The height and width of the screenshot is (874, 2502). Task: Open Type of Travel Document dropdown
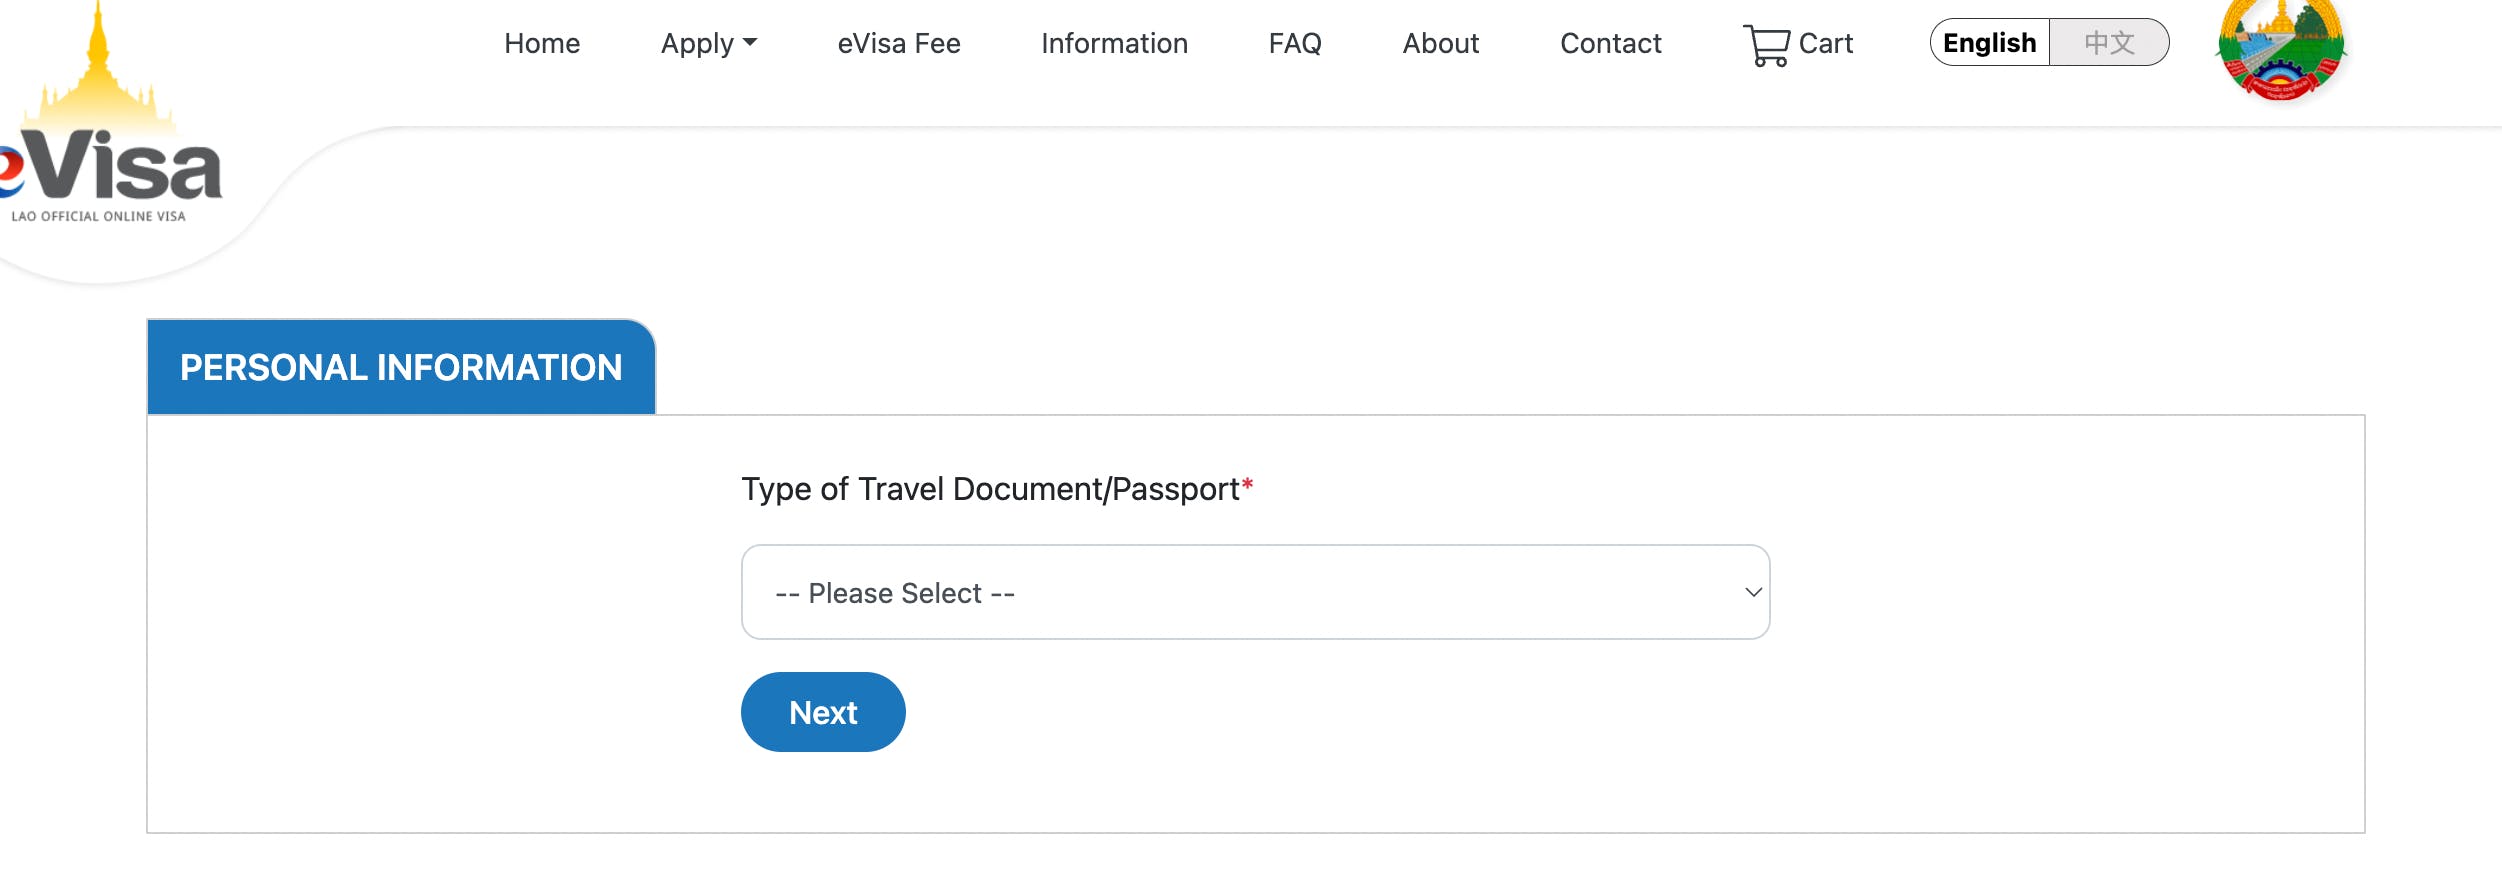(x=1255, y=592)
